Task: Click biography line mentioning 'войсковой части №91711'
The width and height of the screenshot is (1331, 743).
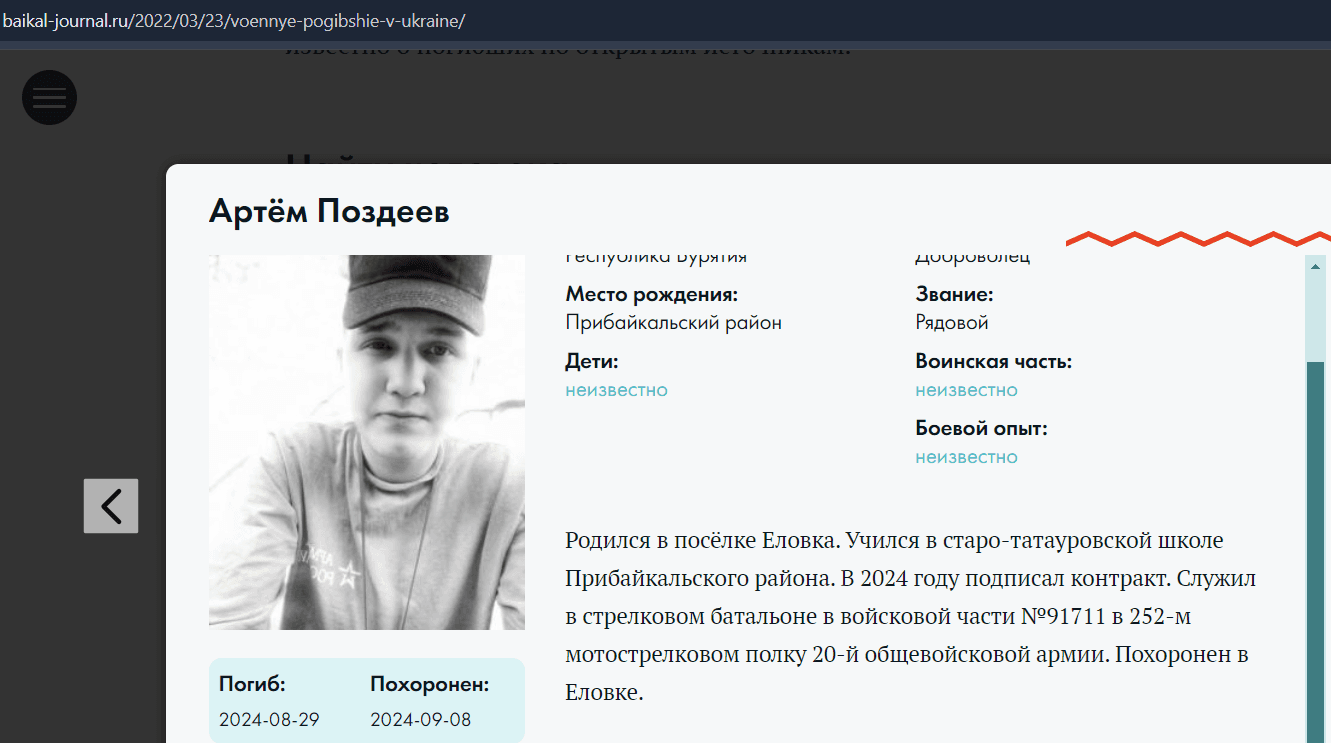Action: pos(878,617)
